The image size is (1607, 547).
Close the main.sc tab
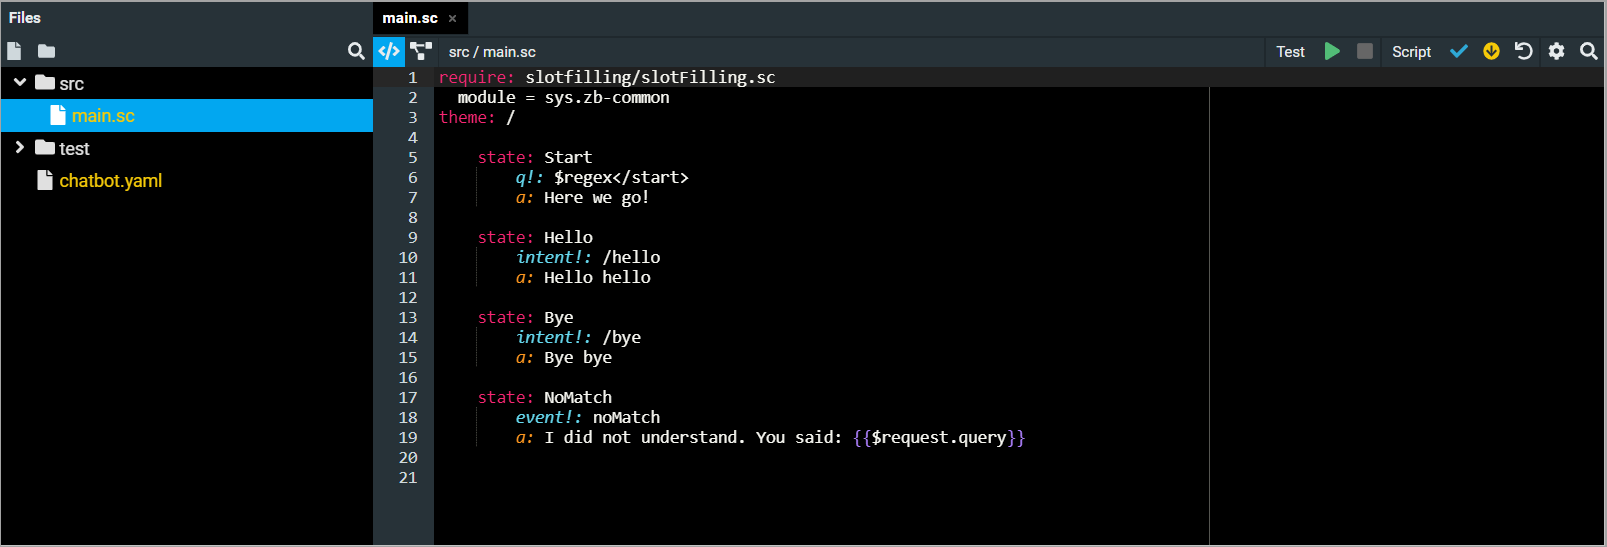click(x=452, y=18)
